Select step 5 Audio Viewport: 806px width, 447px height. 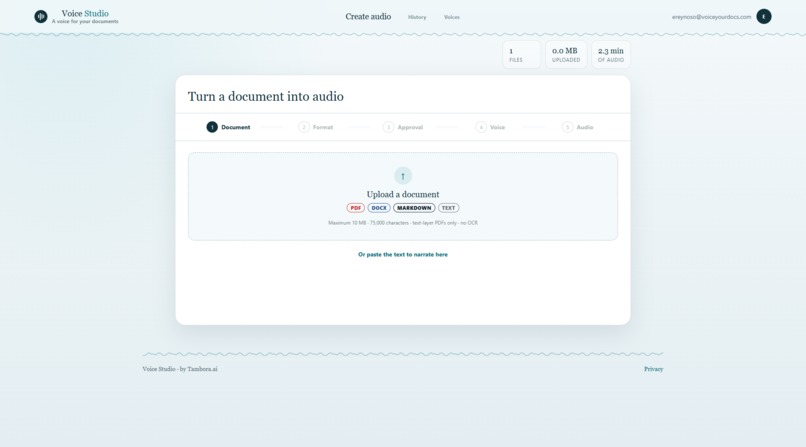[x=578, y=127]
